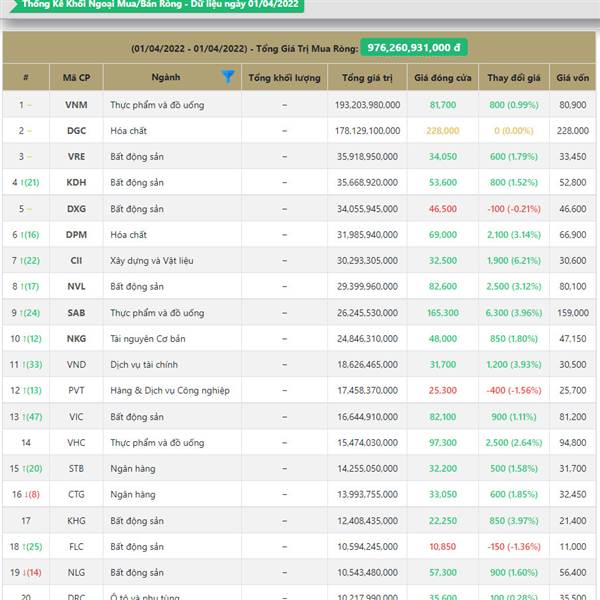Select stock code VIC
Screen dimensions: 600x600
tap(76, 417)
